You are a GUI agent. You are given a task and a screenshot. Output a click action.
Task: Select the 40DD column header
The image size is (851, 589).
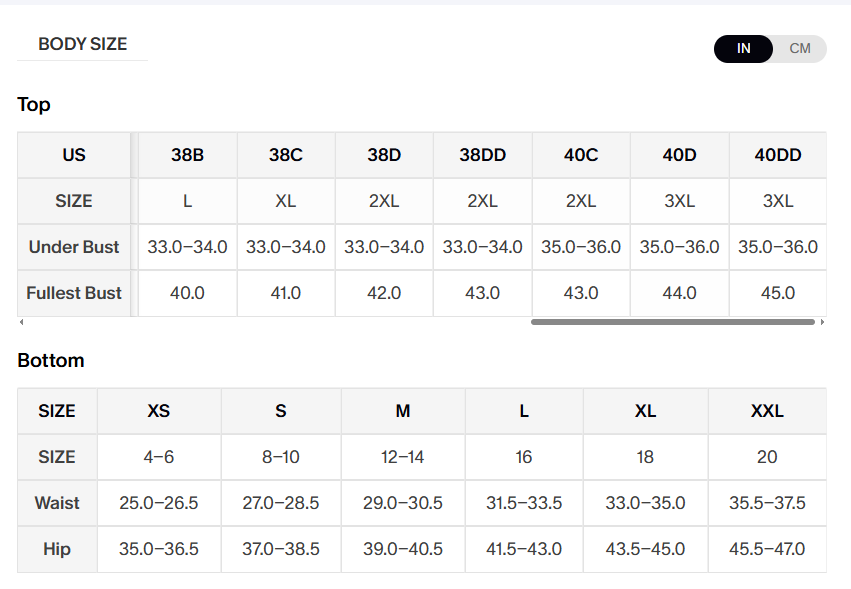coord(778,155)
